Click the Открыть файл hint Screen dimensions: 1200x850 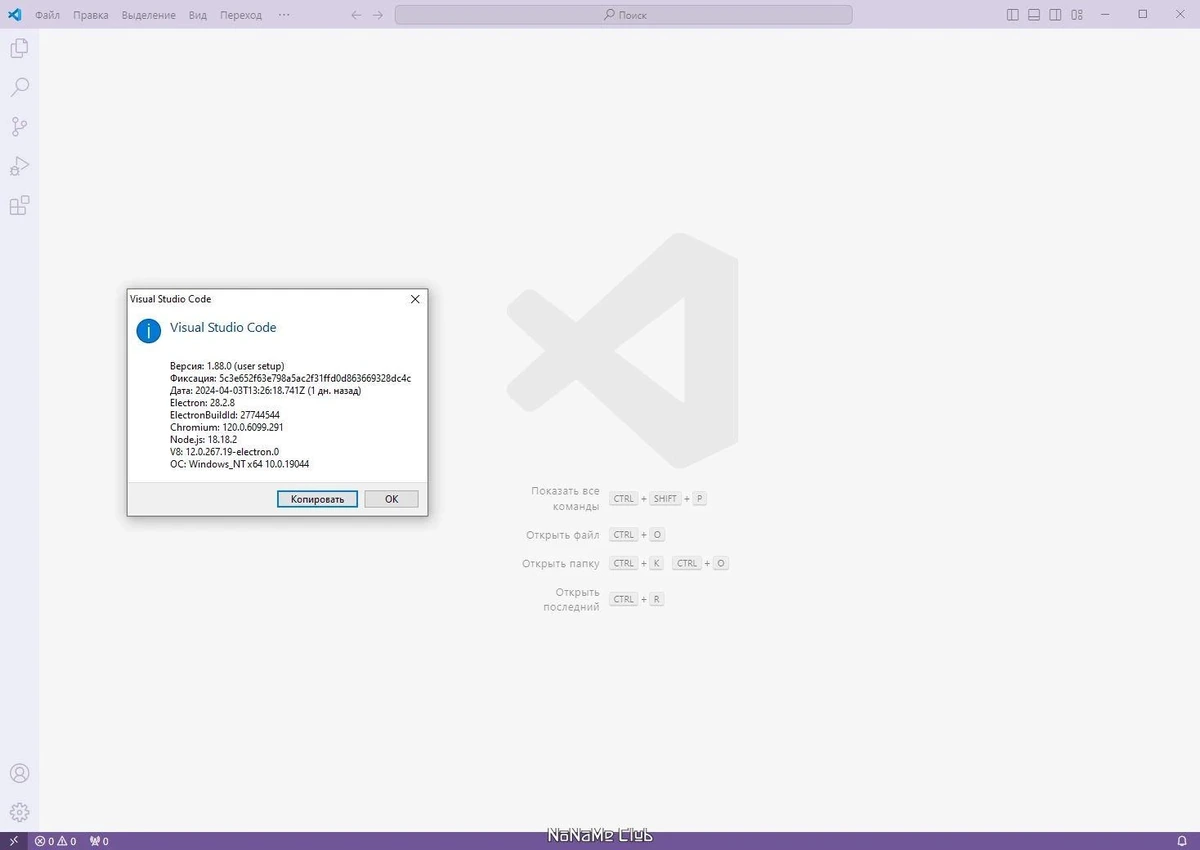562,535
